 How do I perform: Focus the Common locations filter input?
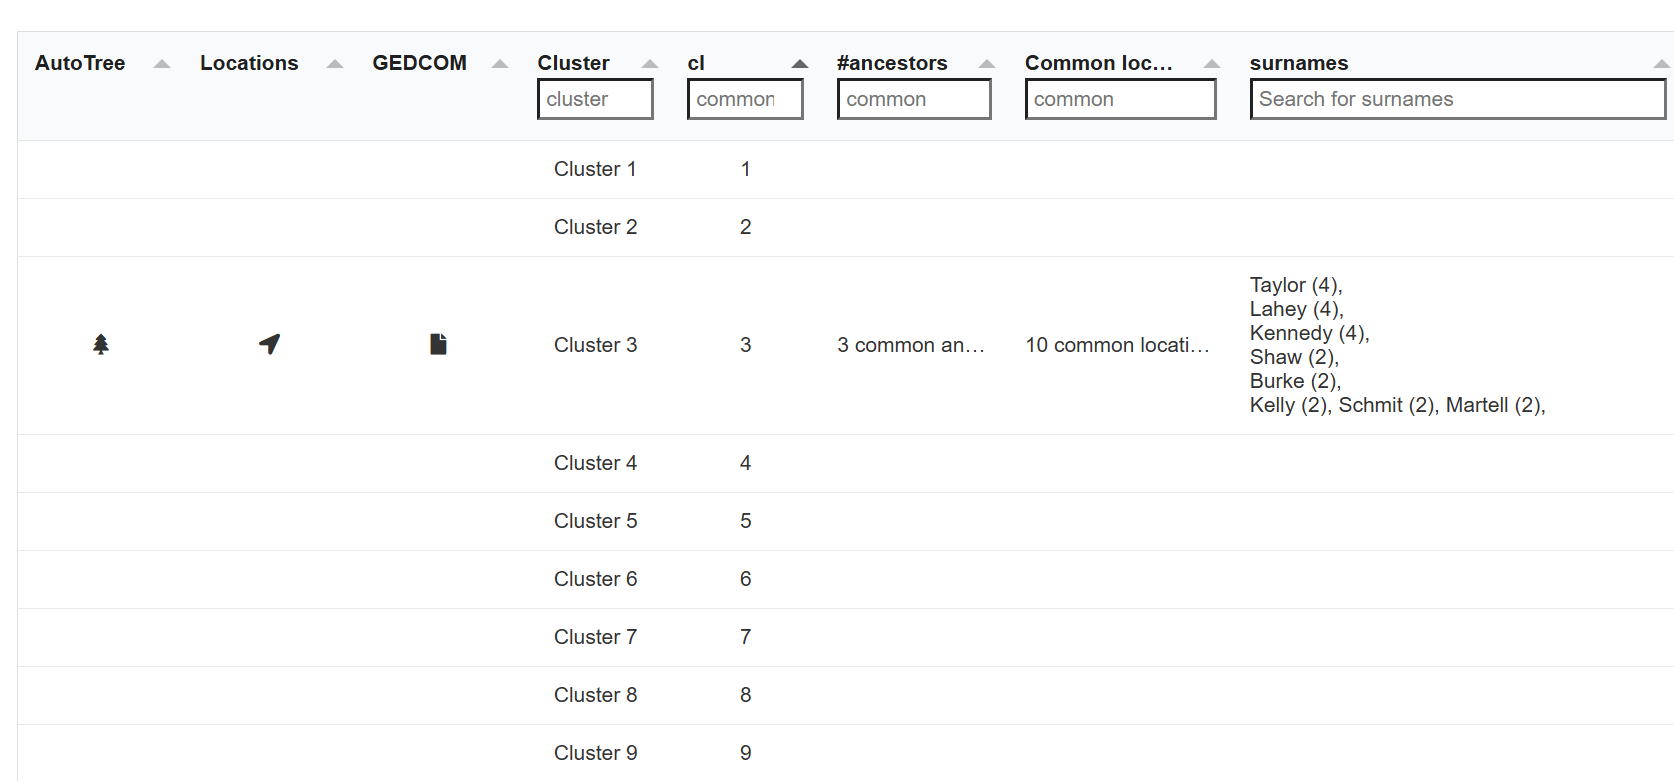(1120, 99)
